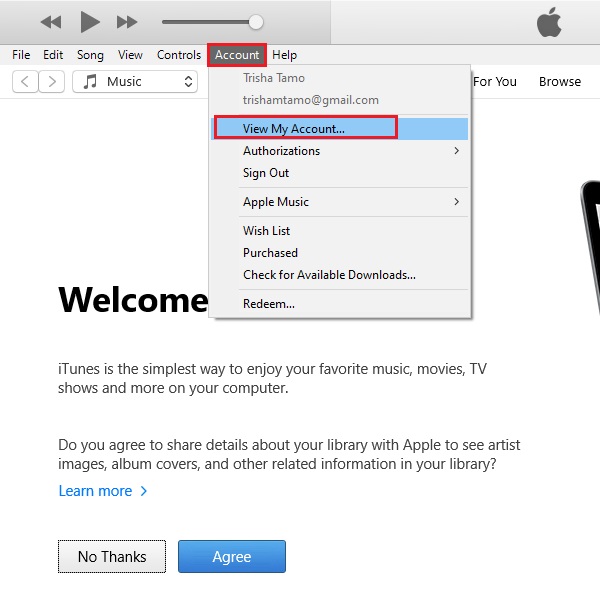Close the Account menu via its title
Image resolution: width=600 pixels, height=614 pixels.
tap(237, 55)
